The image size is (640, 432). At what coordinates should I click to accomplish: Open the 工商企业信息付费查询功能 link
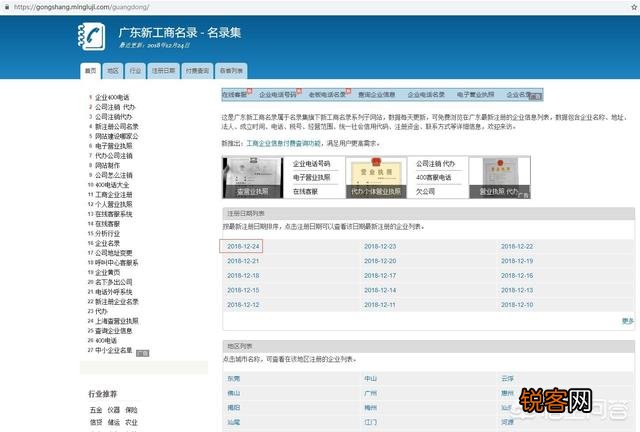[x=284, y=143]
